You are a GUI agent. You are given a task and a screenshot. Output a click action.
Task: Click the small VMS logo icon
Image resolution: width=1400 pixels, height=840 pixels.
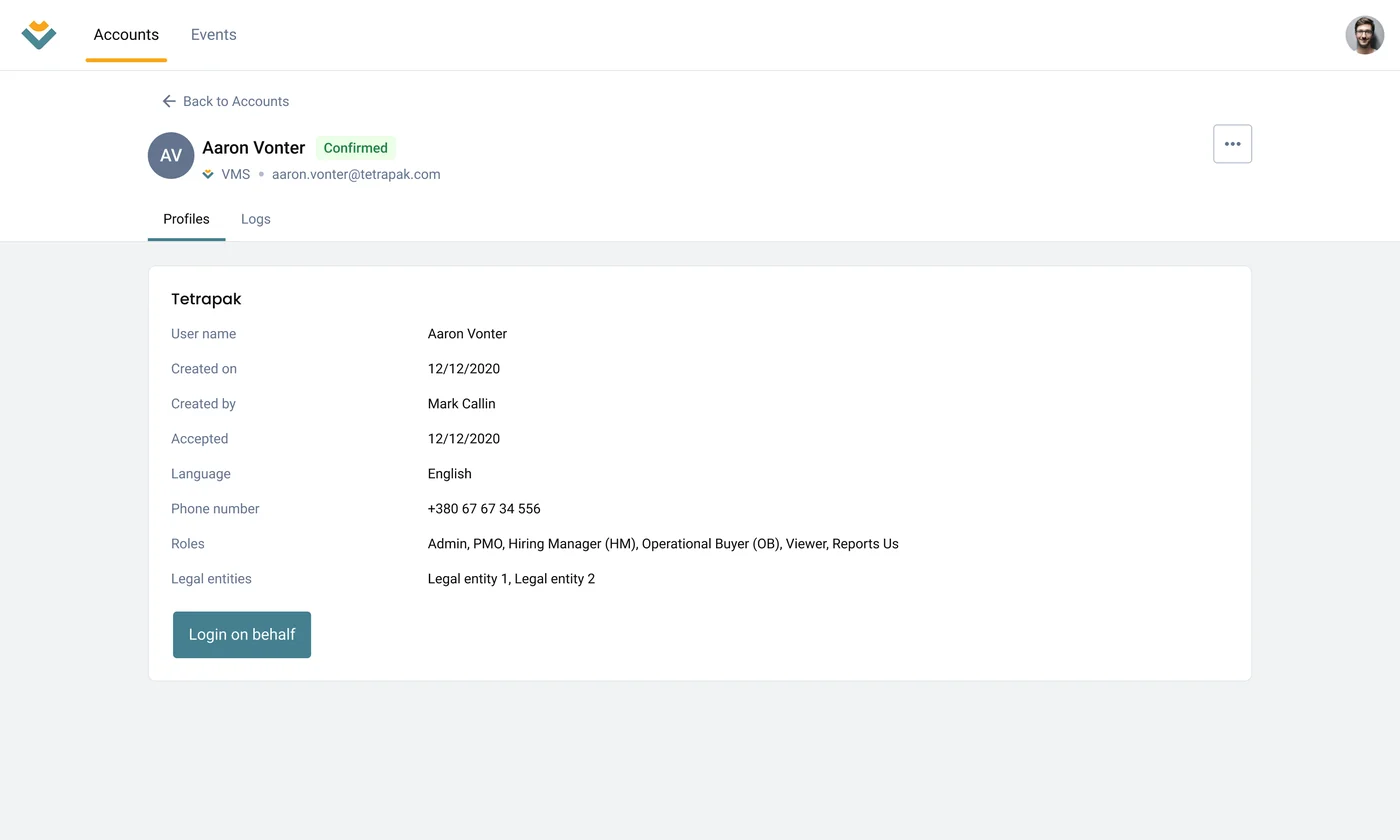208,174
